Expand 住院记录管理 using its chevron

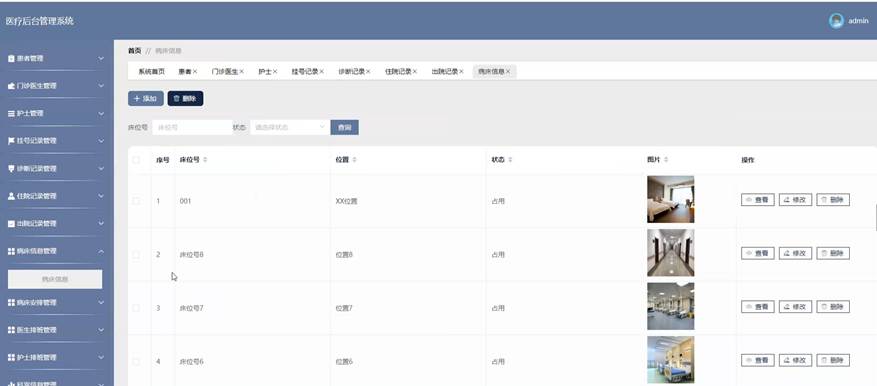pos(101,196)
